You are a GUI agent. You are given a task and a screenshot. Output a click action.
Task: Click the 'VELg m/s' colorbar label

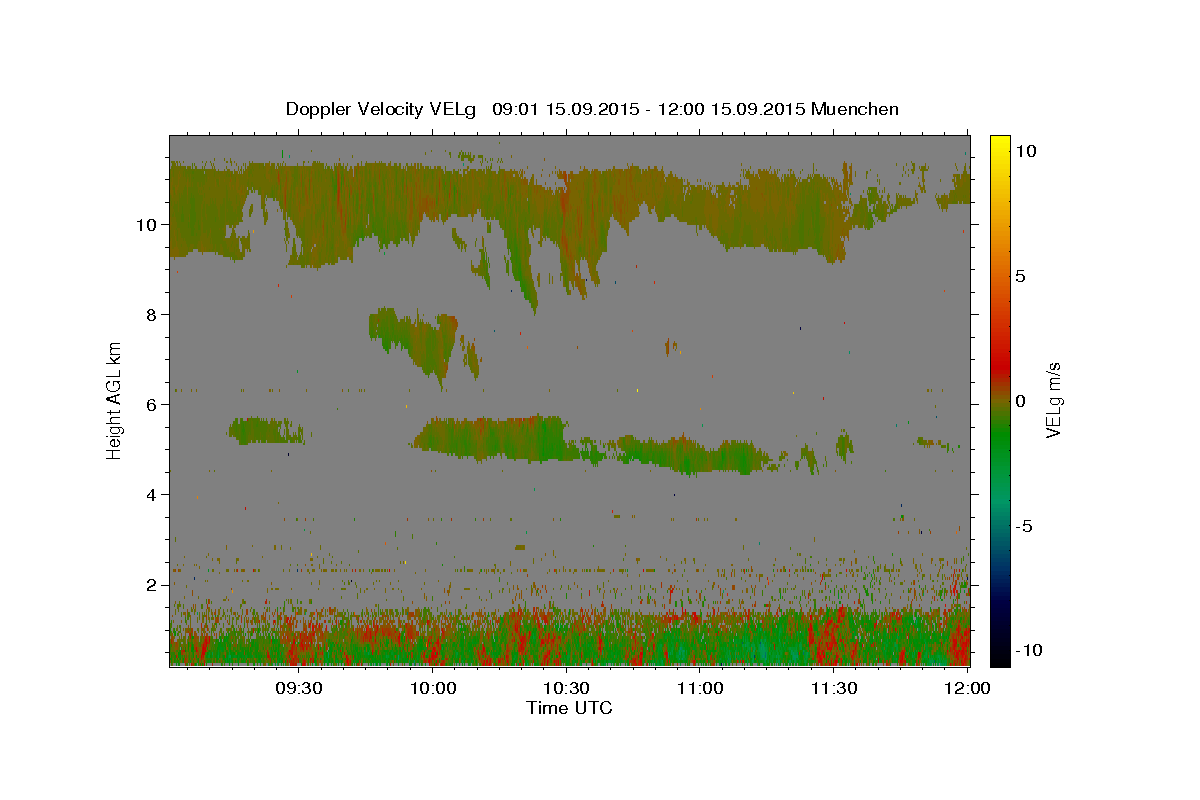coord(1053,400)
